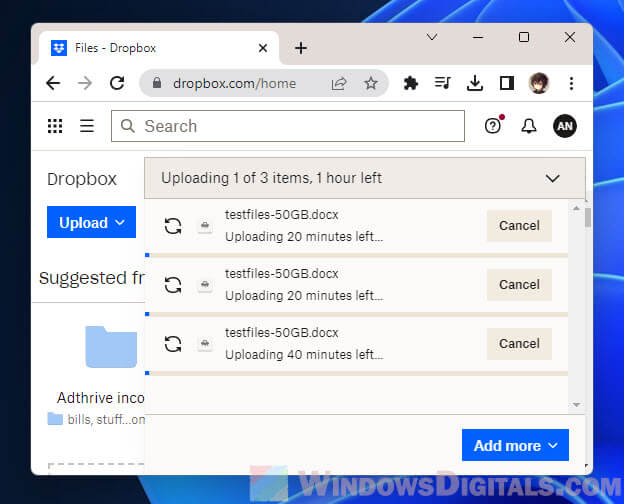Click sync icon of 40 minutes upload

coord(173,344)
